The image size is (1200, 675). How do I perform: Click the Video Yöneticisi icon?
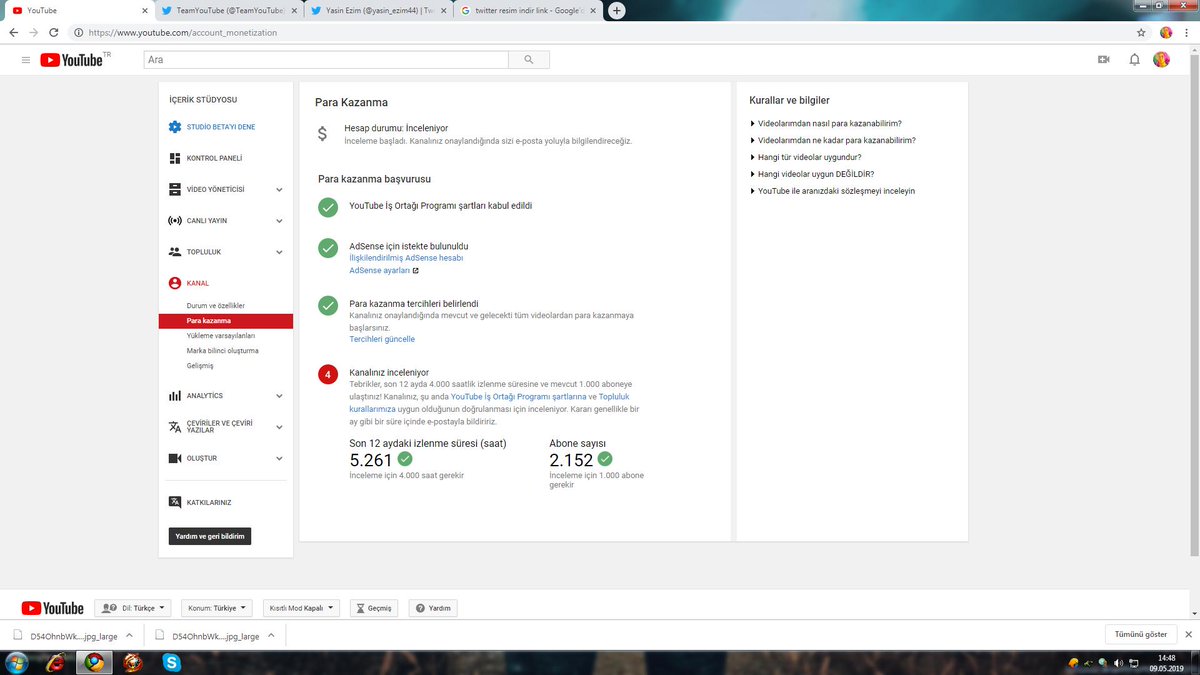(x=175, y=189)
